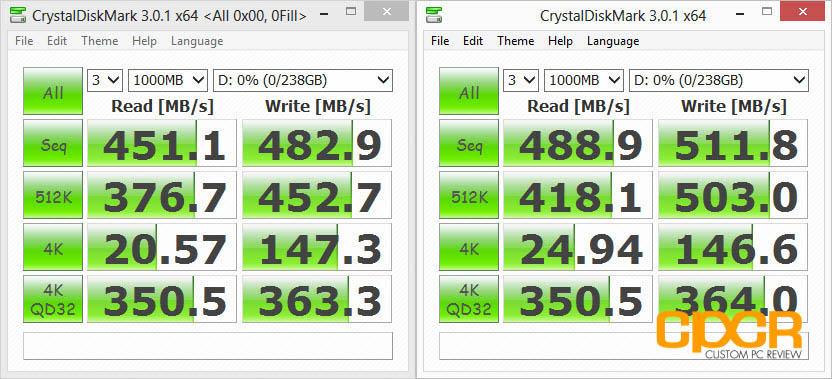Run All tests in left window

(x=53, y=91)
